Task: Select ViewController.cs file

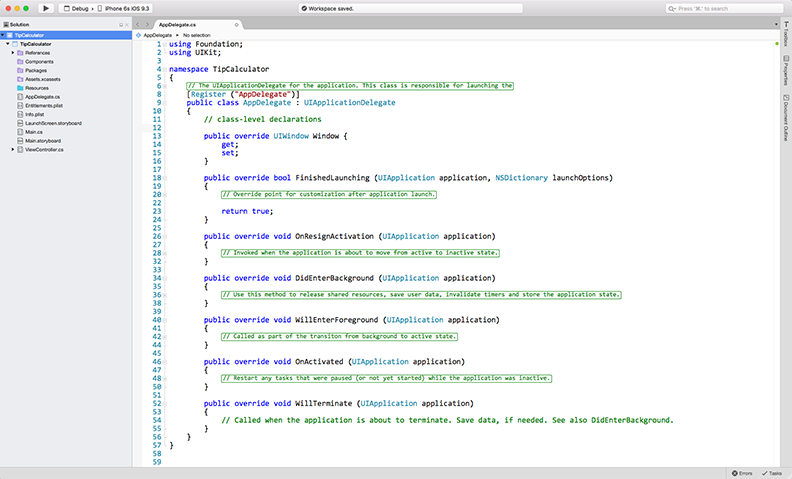Action: [44, 150]
